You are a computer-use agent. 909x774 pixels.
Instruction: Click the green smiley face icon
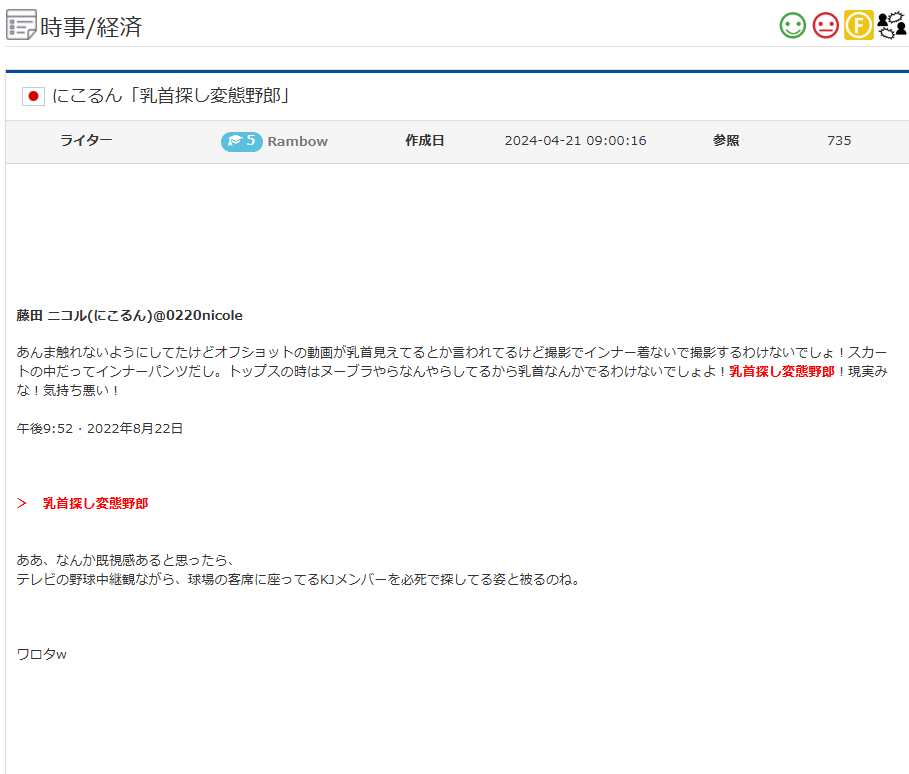792,25
